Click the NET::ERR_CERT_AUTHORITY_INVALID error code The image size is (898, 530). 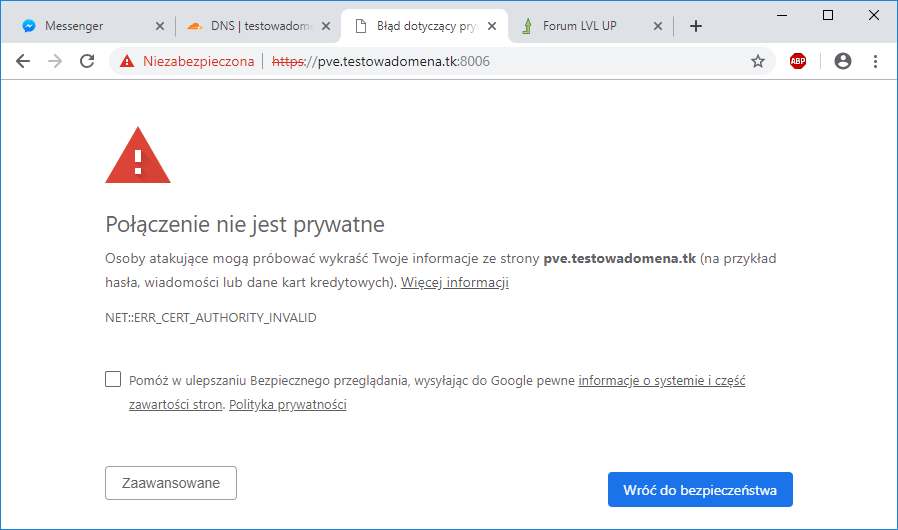211,317
